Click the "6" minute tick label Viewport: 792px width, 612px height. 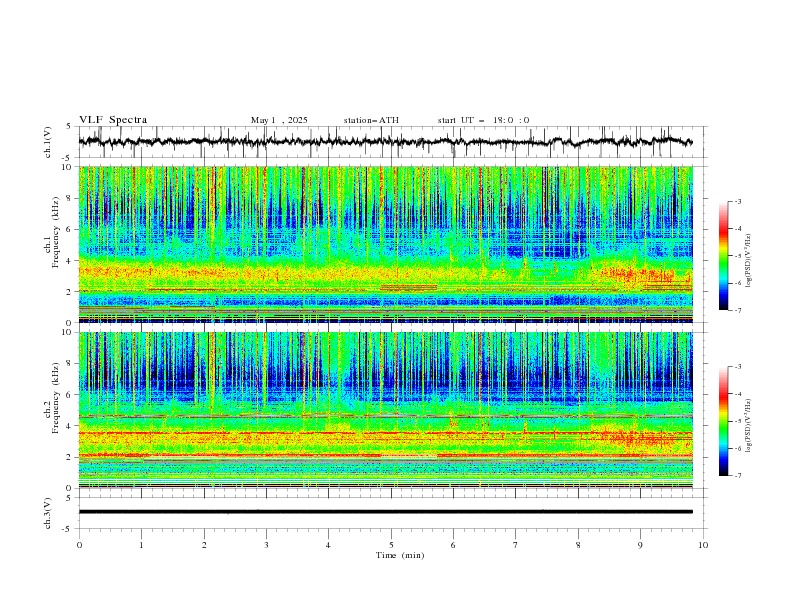pyautogui.click(x=453, y=545)
